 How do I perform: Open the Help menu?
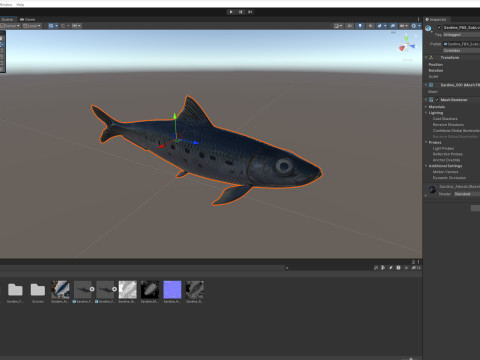coord(20,5)
